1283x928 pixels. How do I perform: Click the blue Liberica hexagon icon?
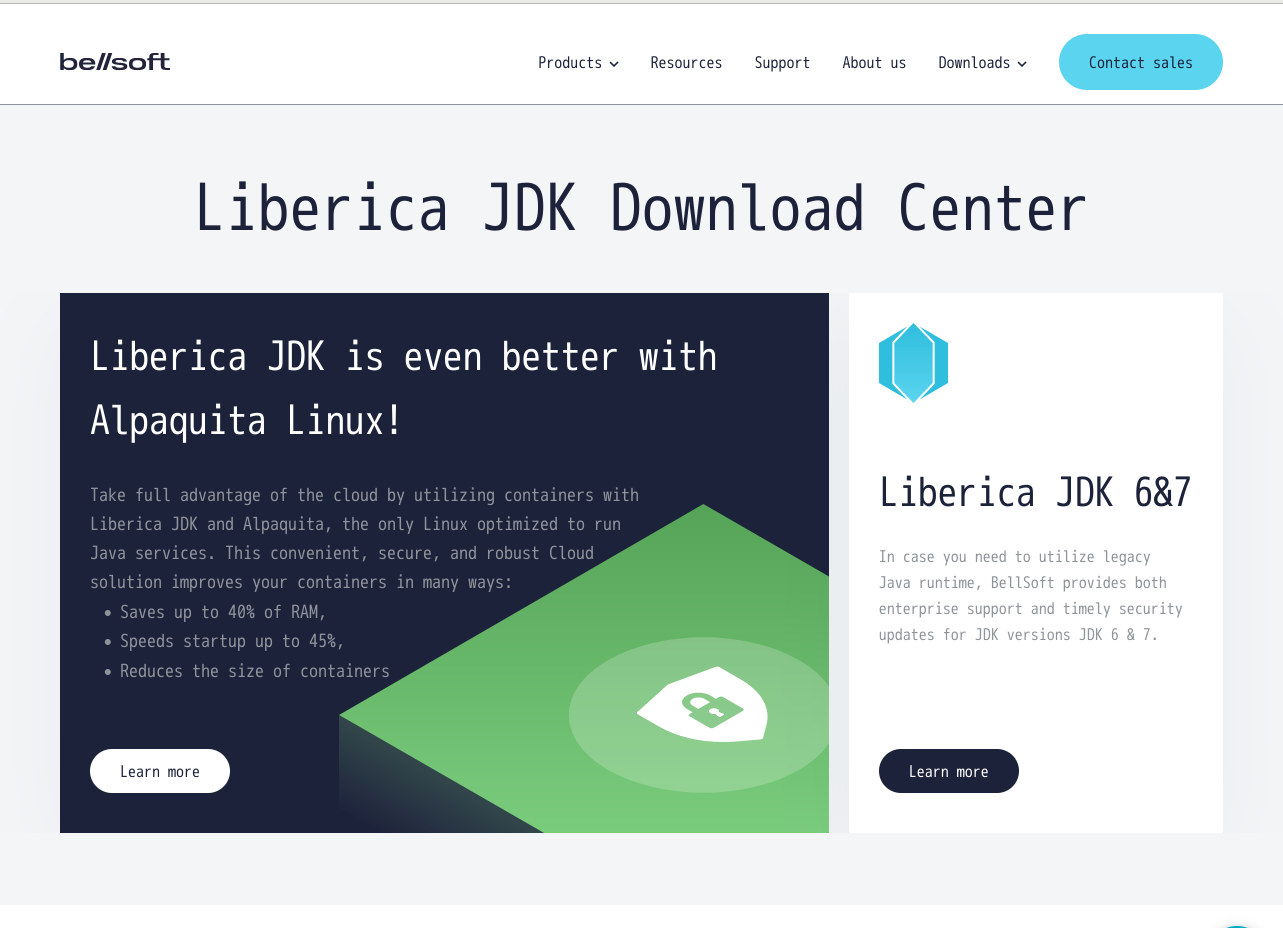coord(913,363)
